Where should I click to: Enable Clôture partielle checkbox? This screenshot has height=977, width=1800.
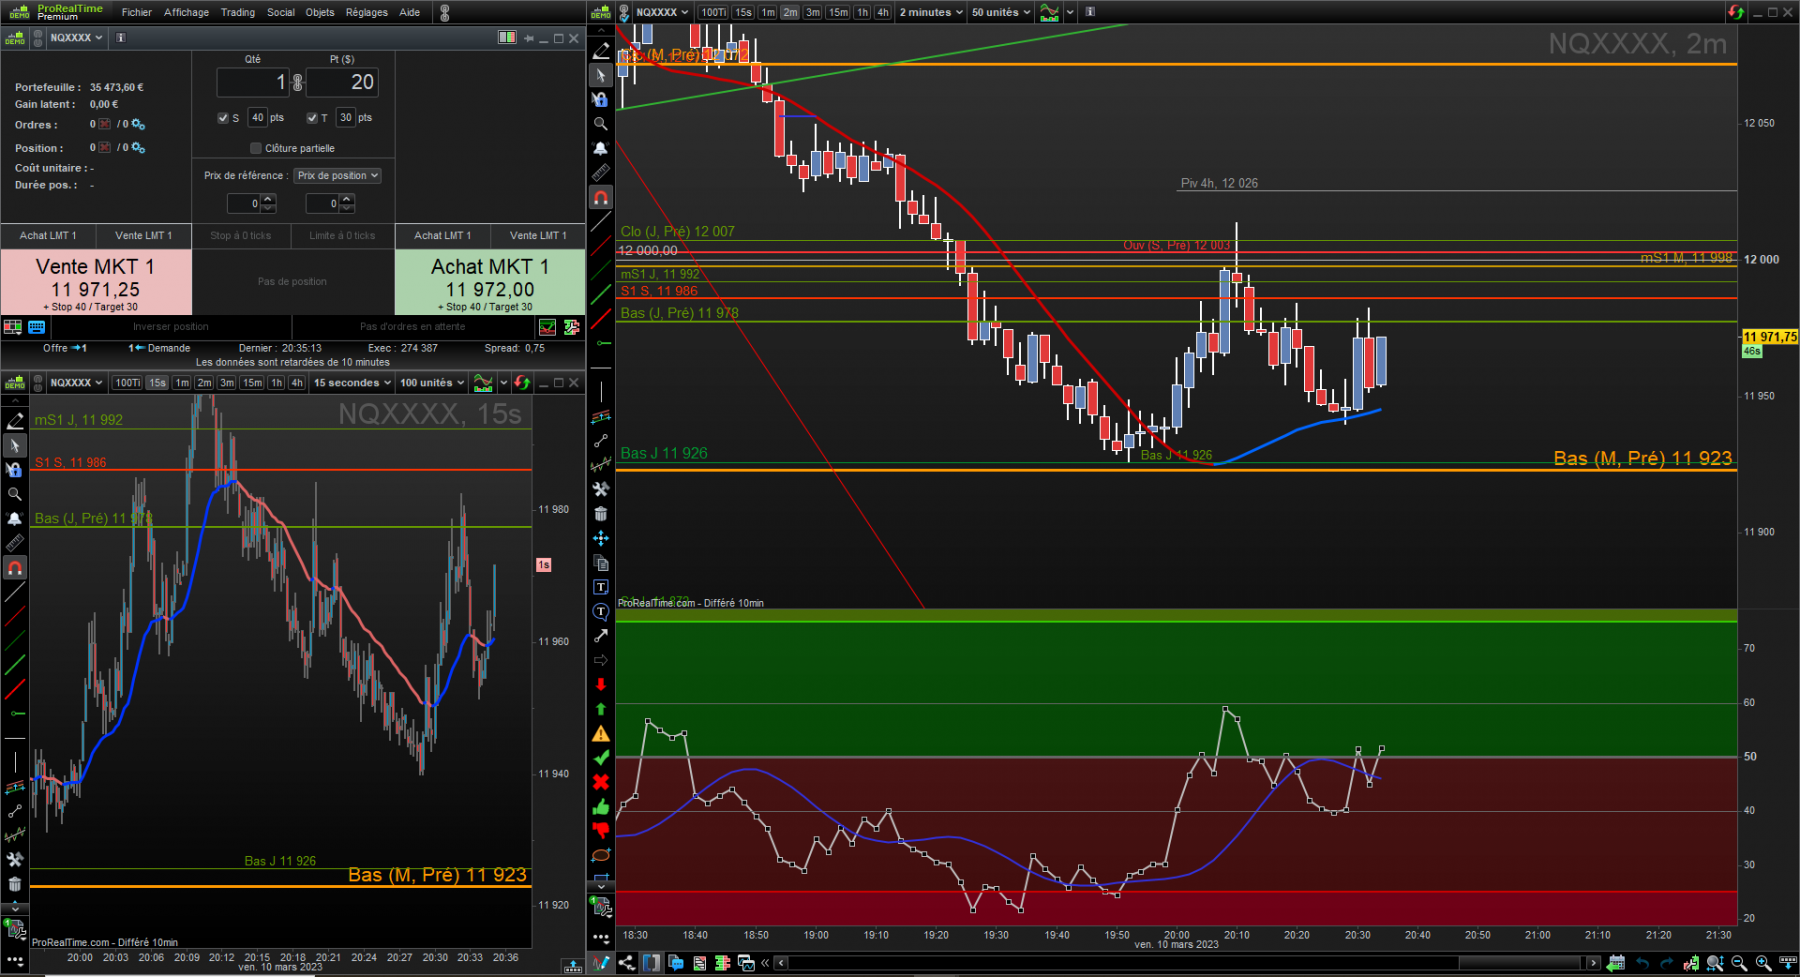pyautogui.click(x=256, y=148)
